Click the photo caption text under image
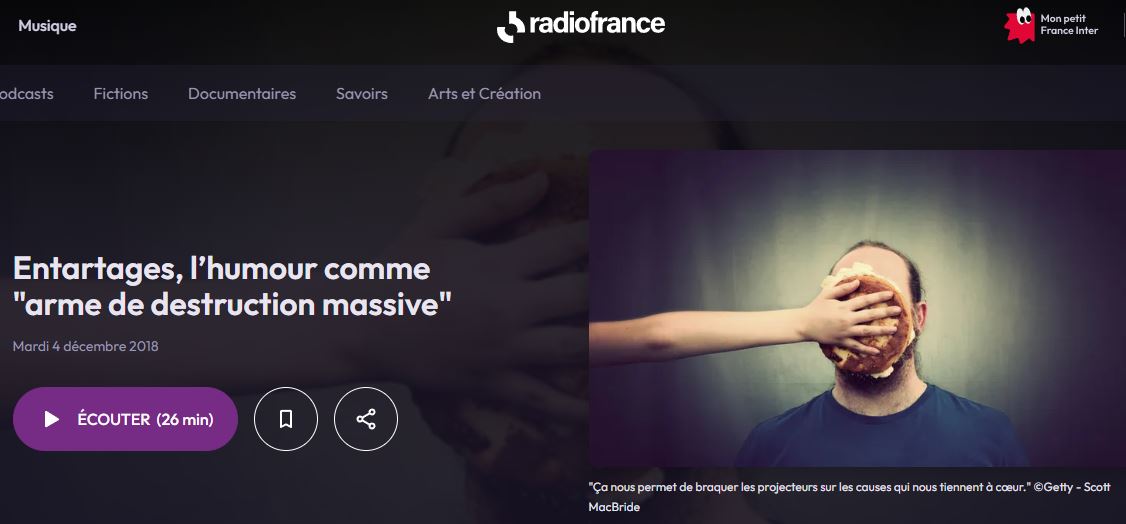This screenshot has width=1126, height=524. 850,497
